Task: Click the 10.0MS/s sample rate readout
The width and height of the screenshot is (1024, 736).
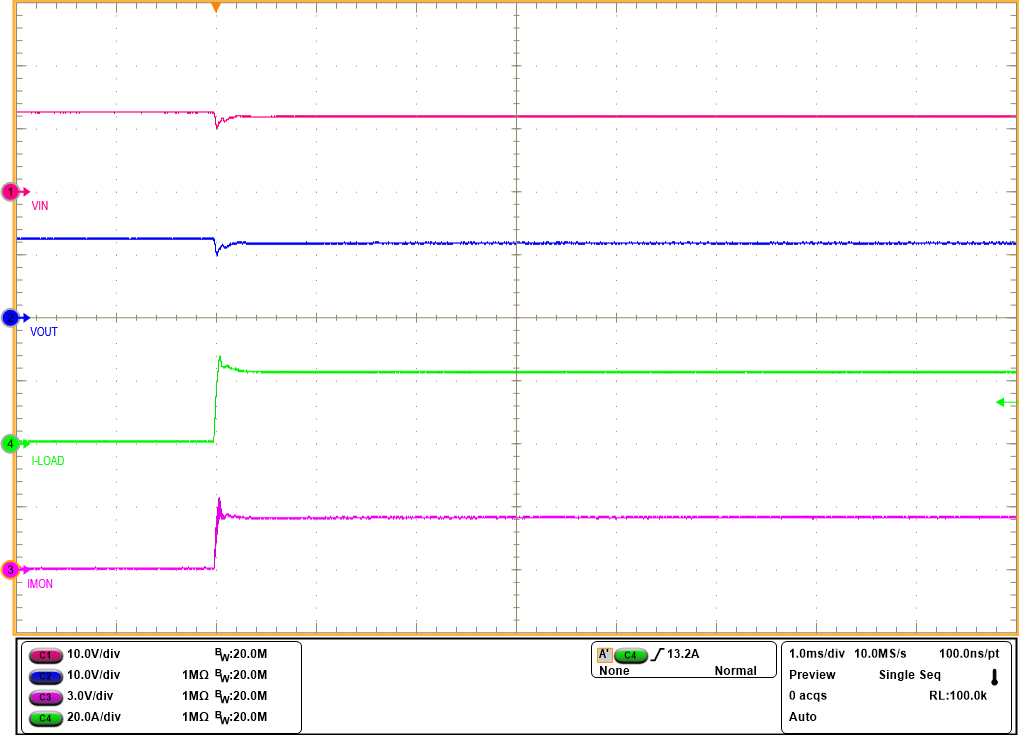Action: [x=881, y=653]
